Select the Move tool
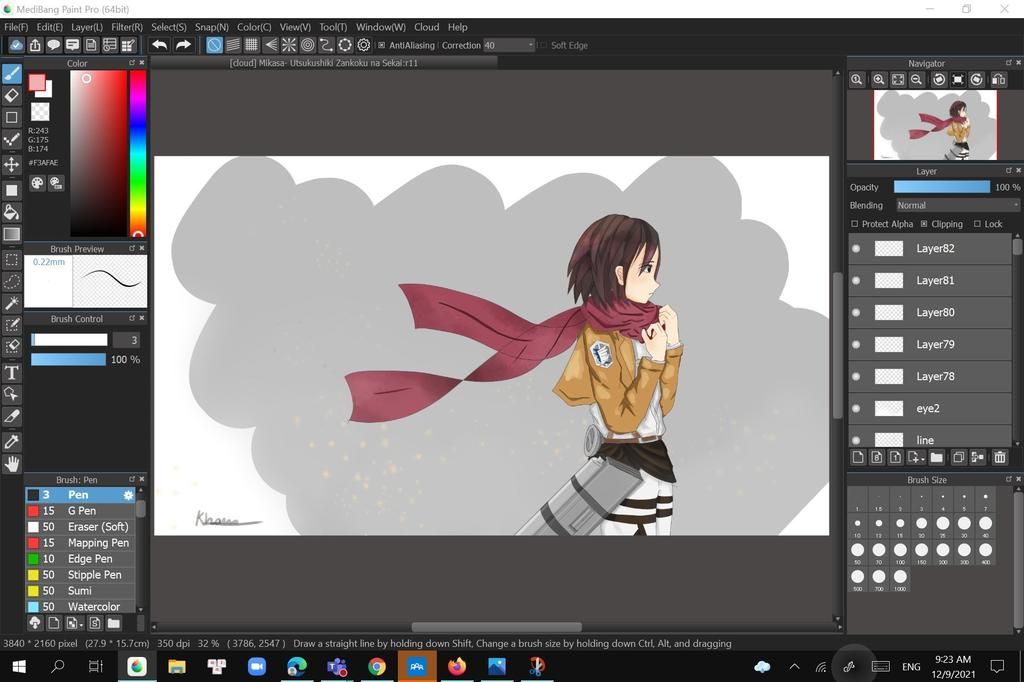This screenshot has width=1024, height=682. [12, 164]
